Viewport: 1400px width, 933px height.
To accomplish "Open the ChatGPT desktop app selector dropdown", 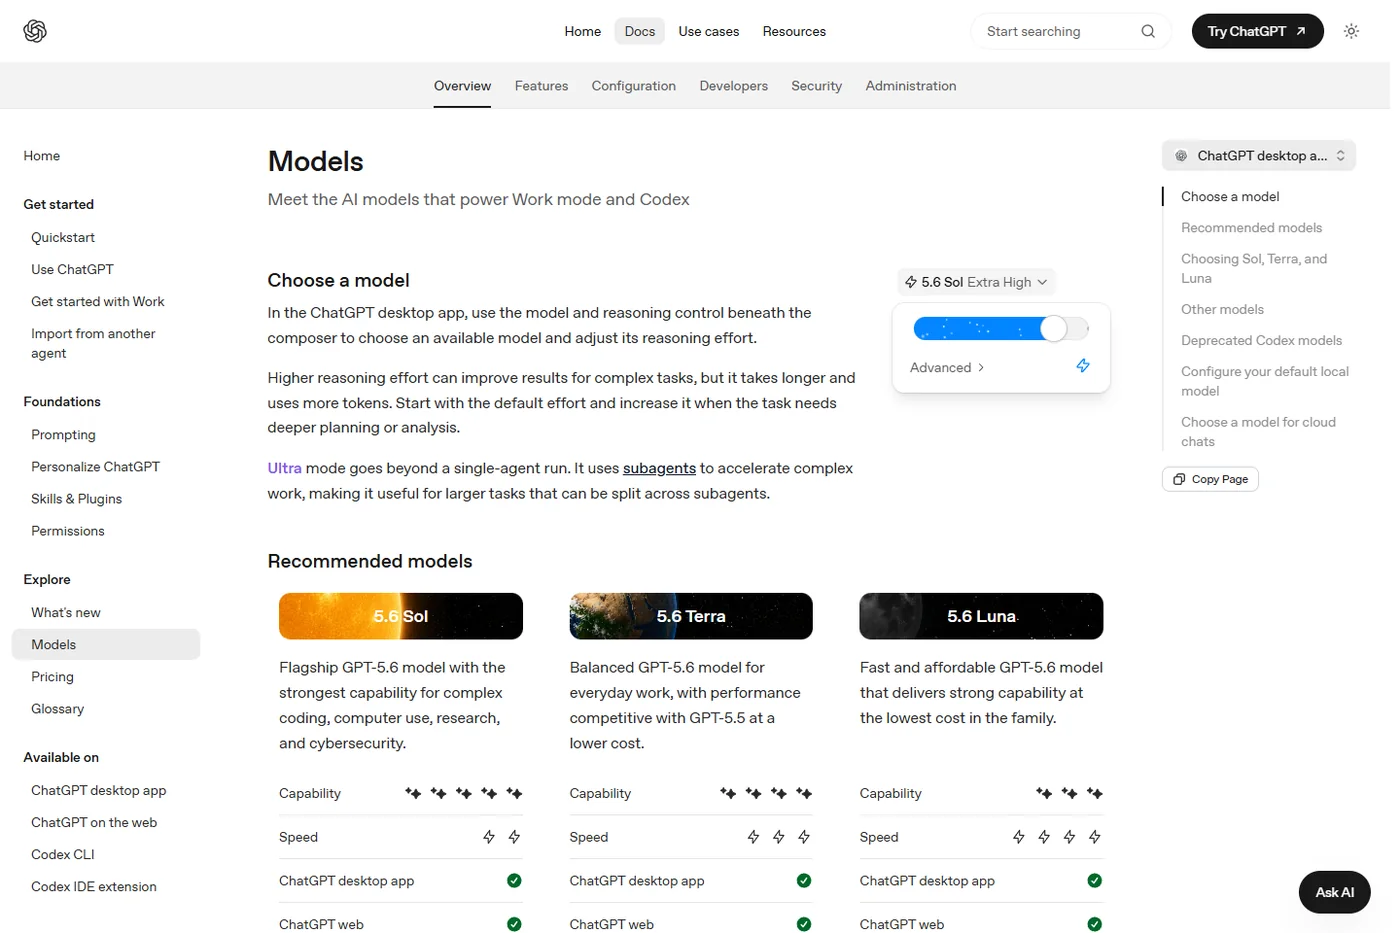I will [1259, 156].
